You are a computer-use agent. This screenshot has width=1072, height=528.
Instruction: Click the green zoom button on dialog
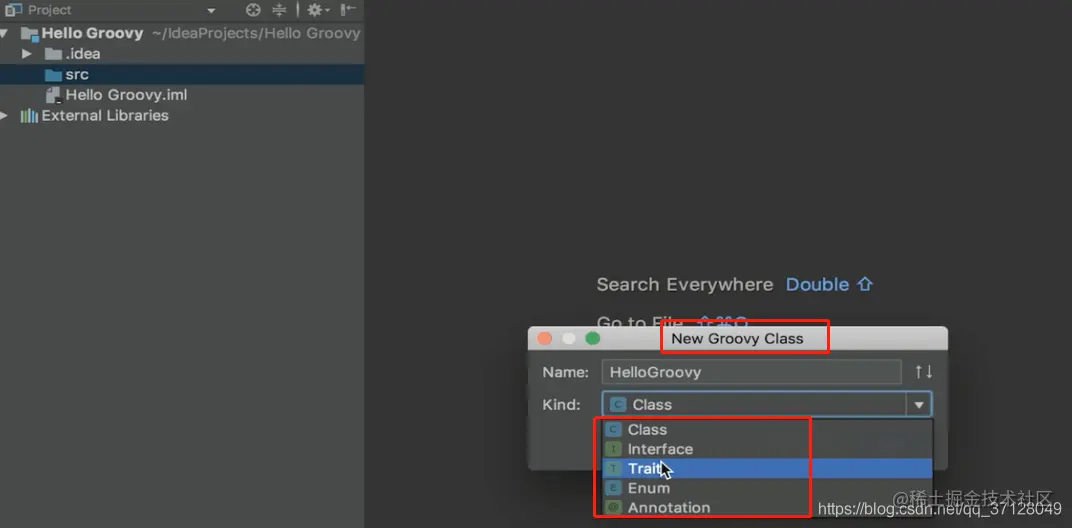(593, 339)
